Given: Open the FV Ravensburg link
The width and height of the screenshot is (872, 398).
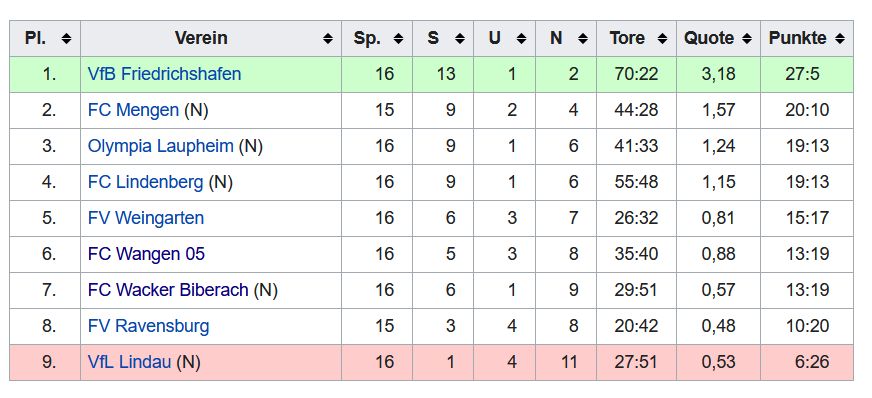Looking at the screenshot, I should tap(148, 326).
